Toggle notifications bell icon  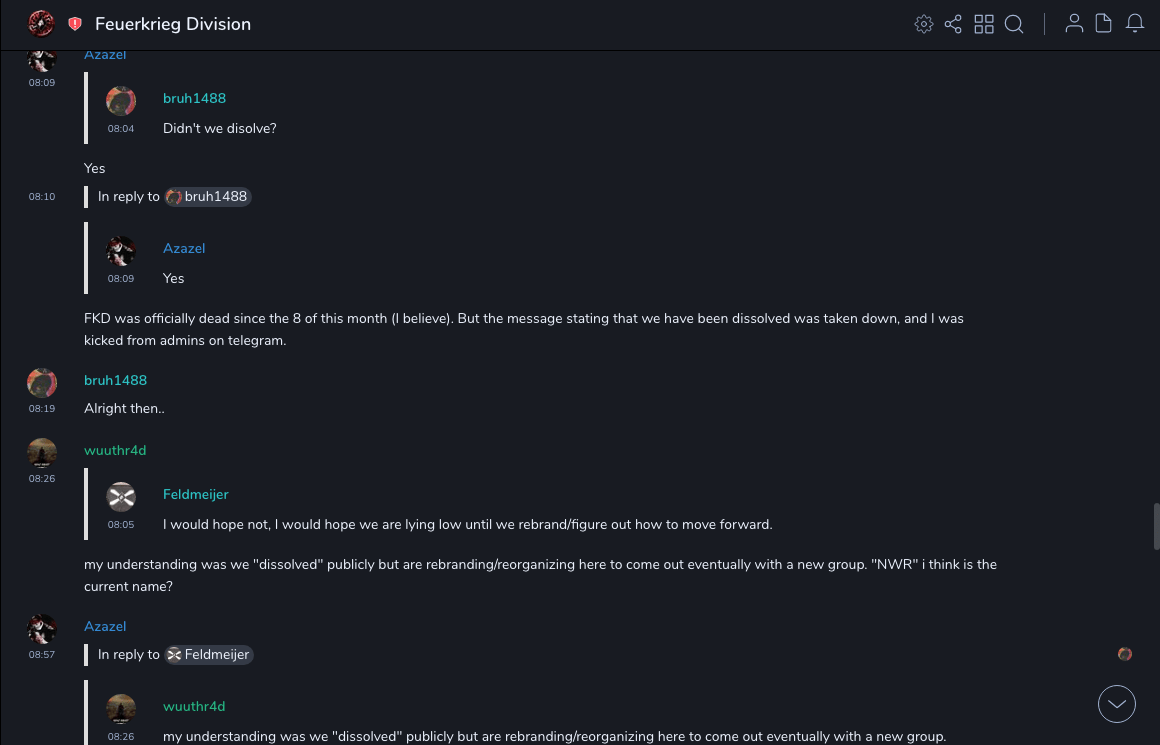pos(1135,24)
